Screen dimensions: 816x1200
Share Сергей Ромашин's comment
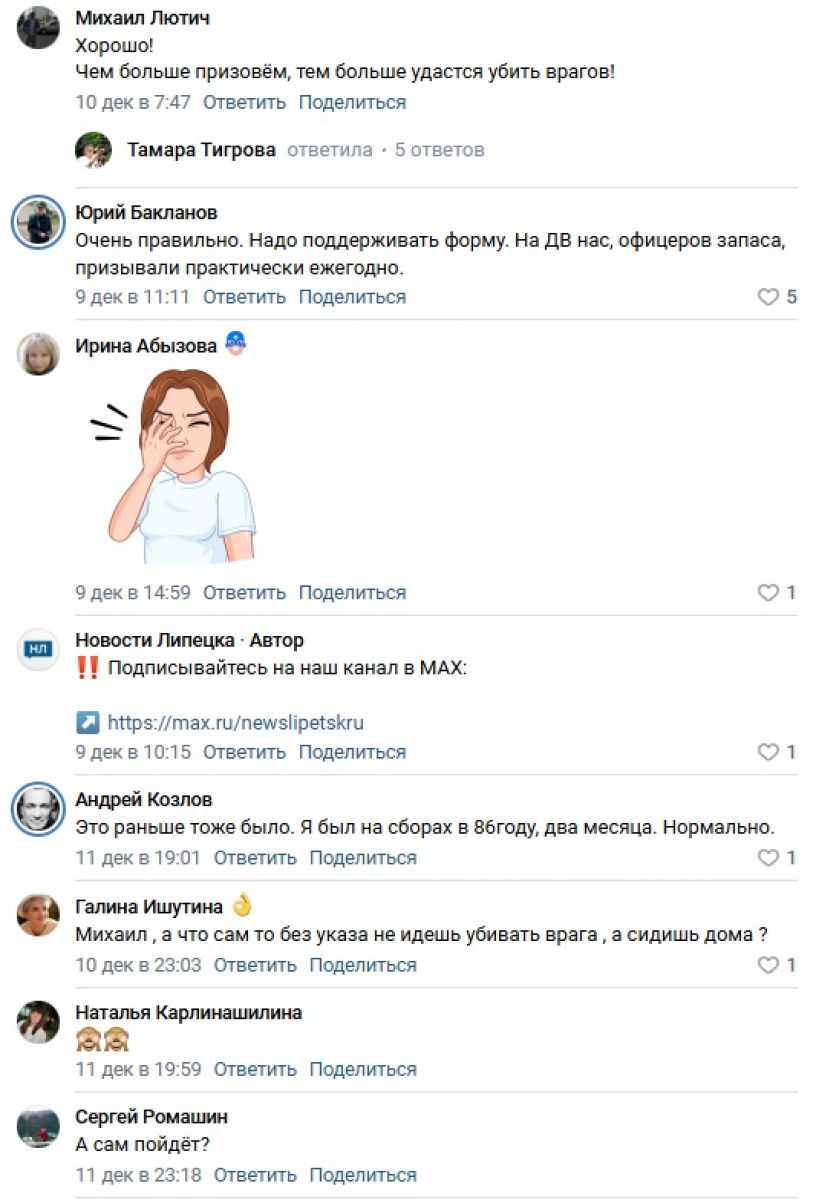pyautogui.click(x=363, y=1175)
